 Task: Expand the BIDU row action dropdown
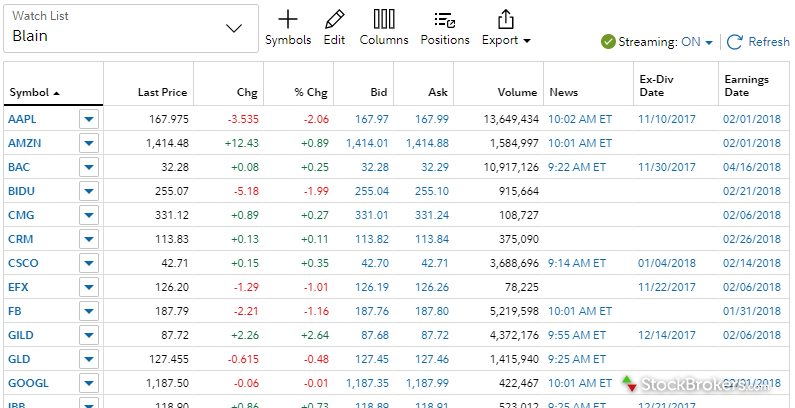pos(89,192)
